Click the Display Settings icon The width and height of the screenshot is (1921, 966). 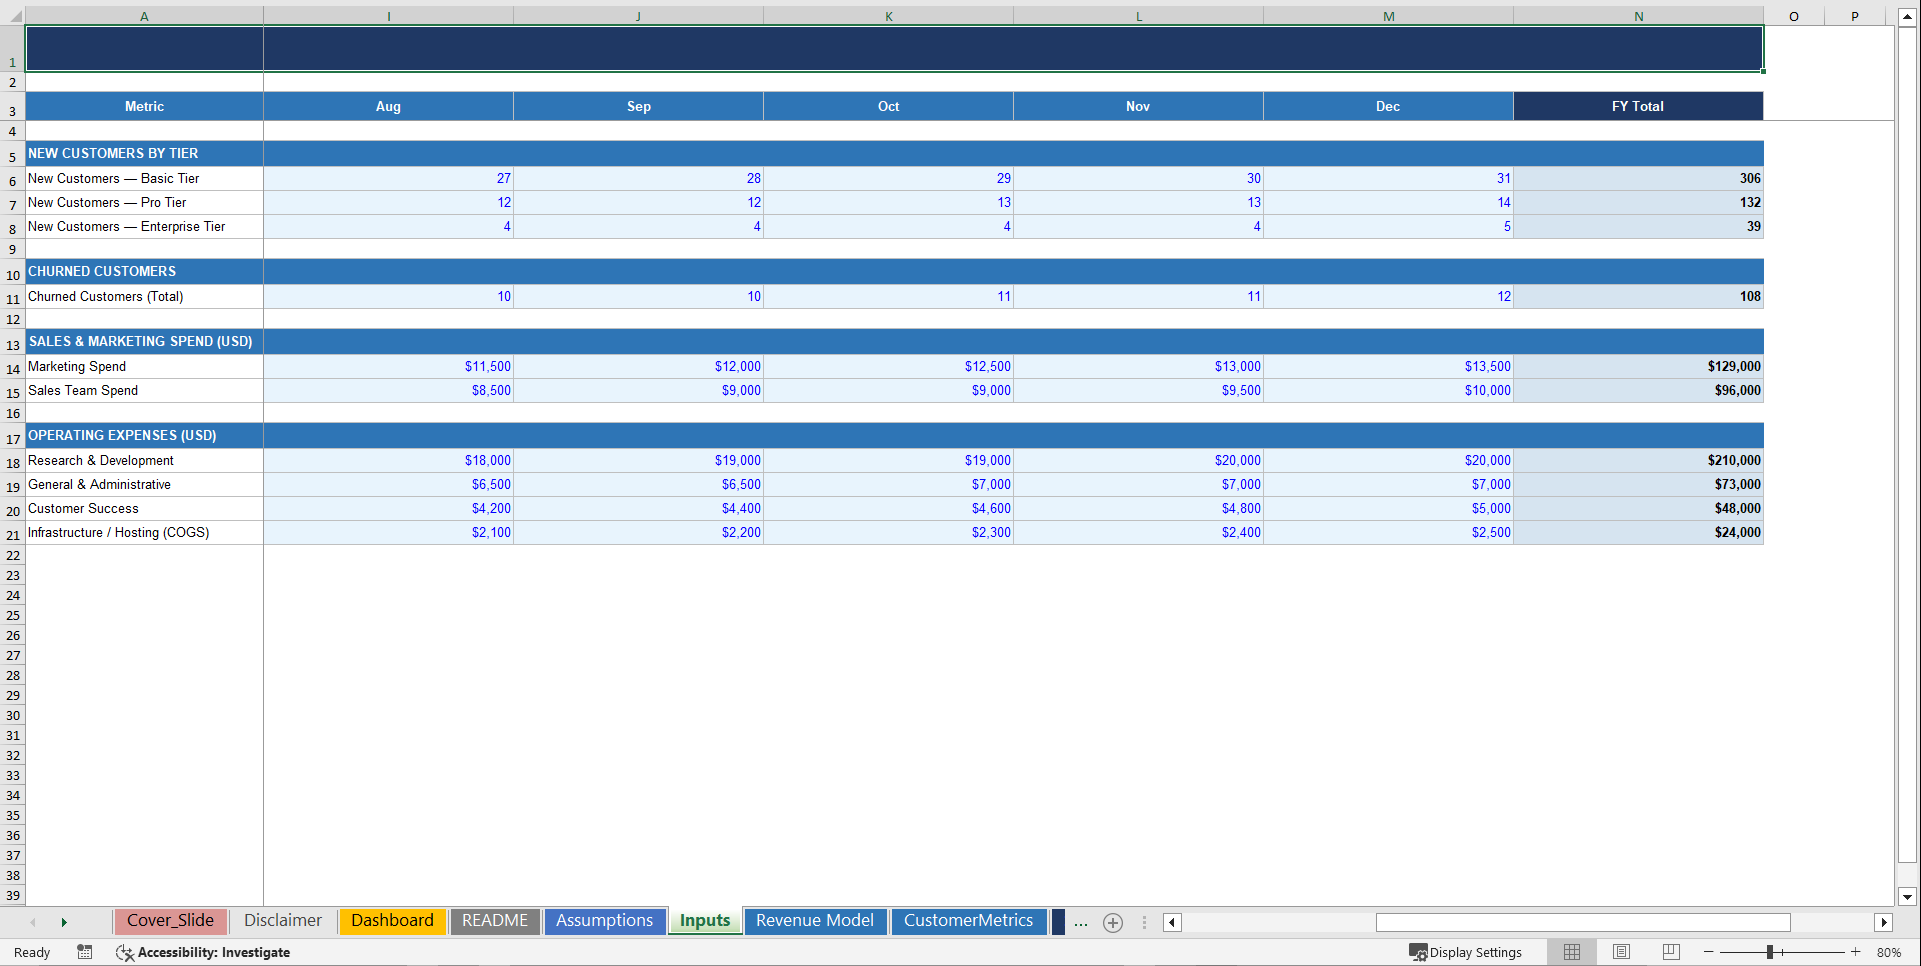(1419, 952)
